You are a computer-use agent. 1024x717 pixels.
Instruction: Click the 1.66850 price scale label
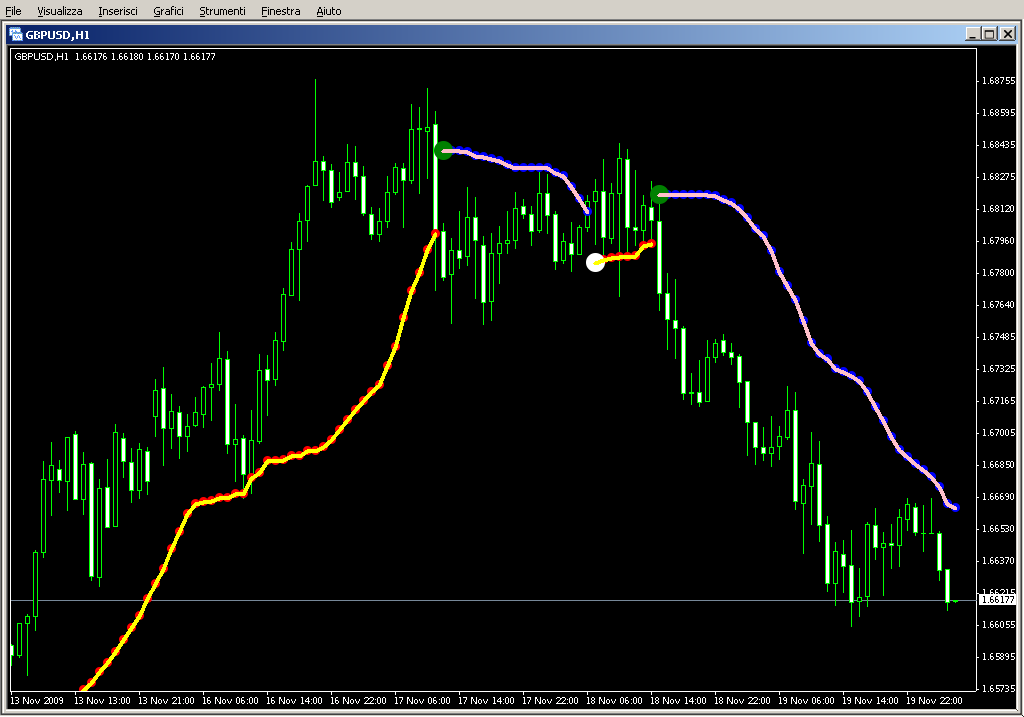click(999, 465)
